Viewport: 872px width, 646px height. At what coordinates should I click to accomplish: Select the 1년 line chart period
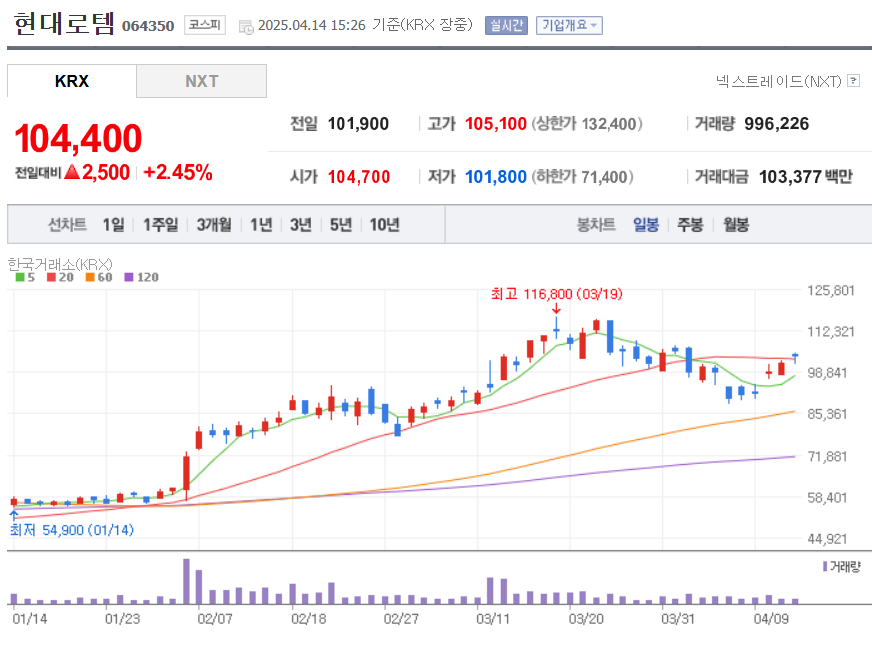coord(261,225)
